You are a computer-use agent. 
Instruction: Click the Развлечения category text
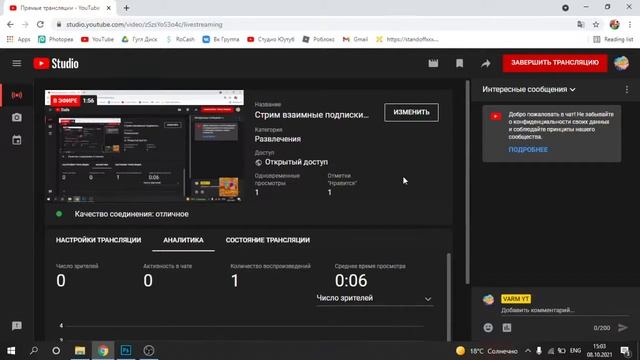278,139
